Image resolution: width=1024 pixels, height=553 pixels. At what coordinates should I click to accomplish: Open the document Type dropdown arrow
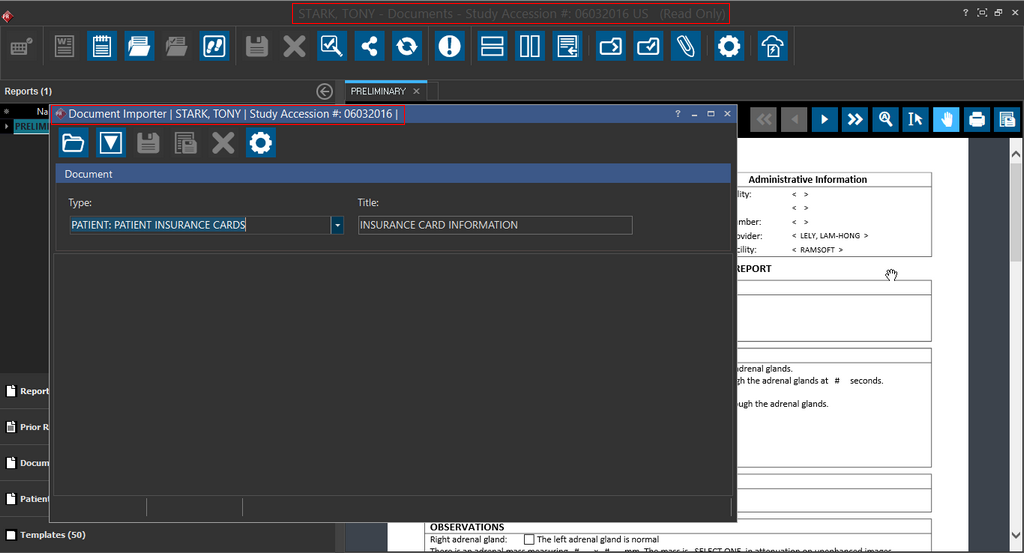(337, 225)
